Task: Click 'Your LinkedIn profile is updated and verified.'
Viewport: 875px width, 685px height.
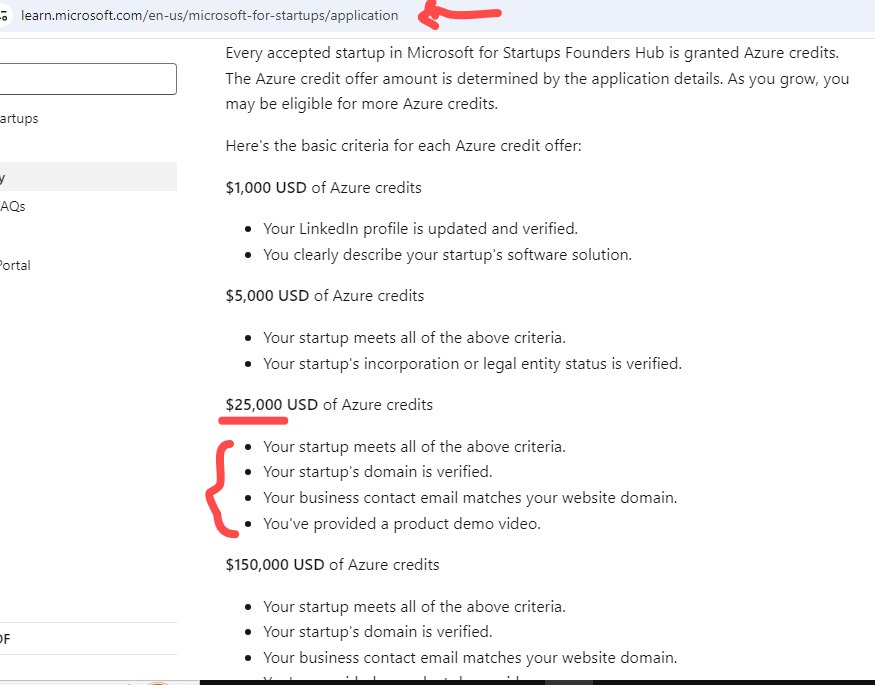Action: coord(420,229)
